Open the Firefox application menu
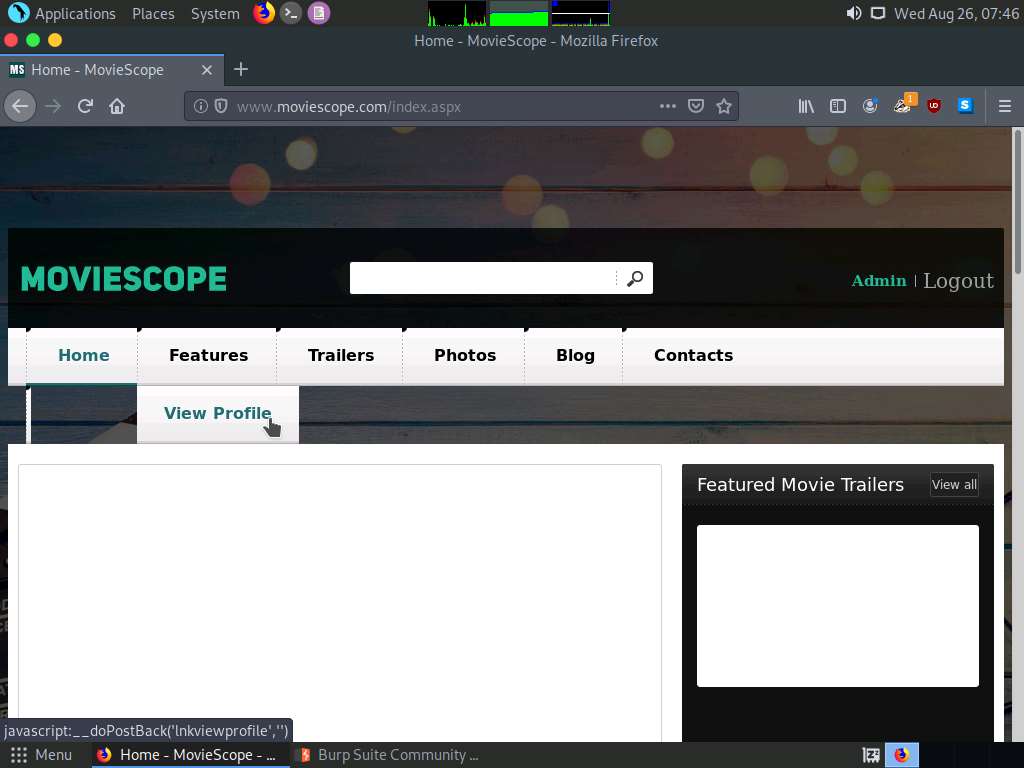Viewport: 1024px width, 768px height. (x=1004, y=106)
